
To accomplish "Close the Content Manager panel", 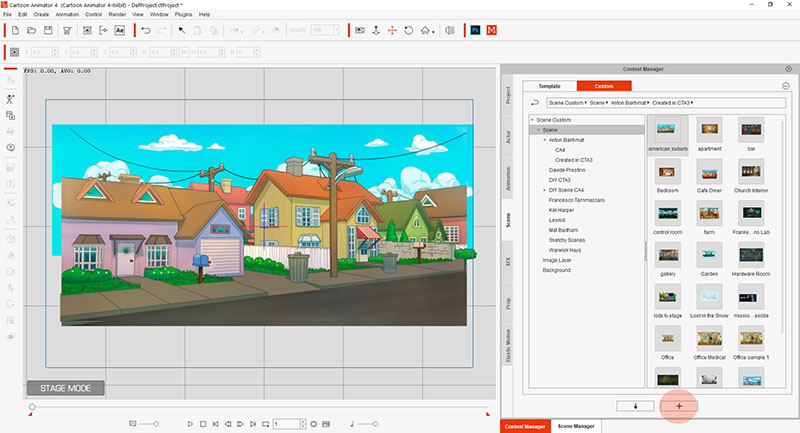I will (788, 69).
